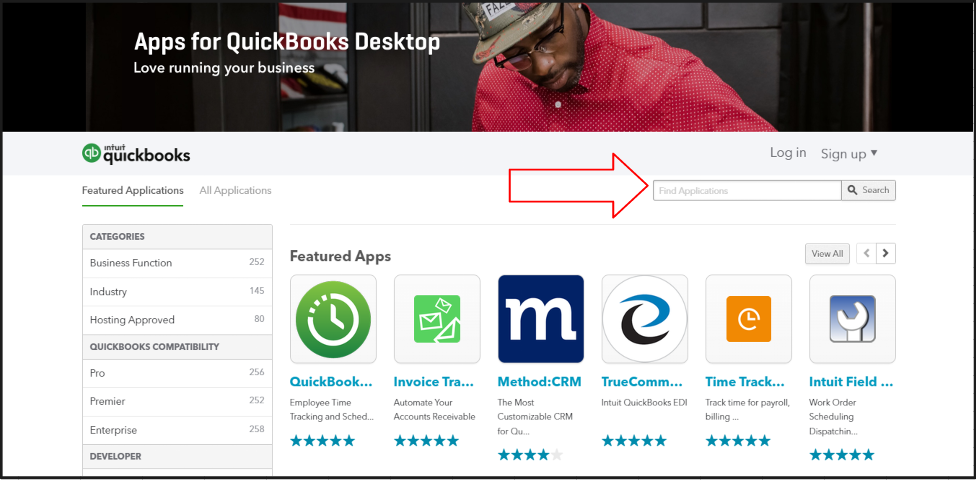Filter by Enterprise QuickBooks compatibility
The height and width of the screenshot is (480, 976).
tap(177, 430)
